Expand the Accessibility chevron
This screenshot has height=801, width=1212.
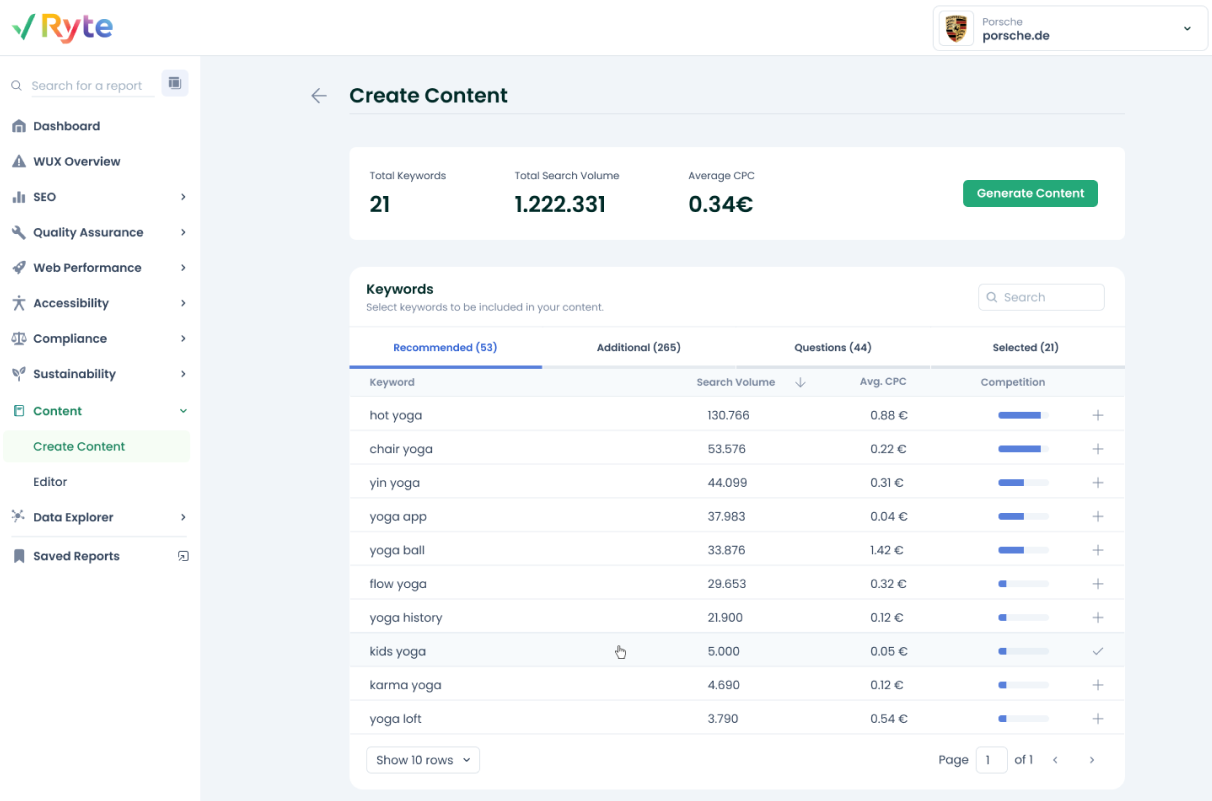(x=183, y=303)
